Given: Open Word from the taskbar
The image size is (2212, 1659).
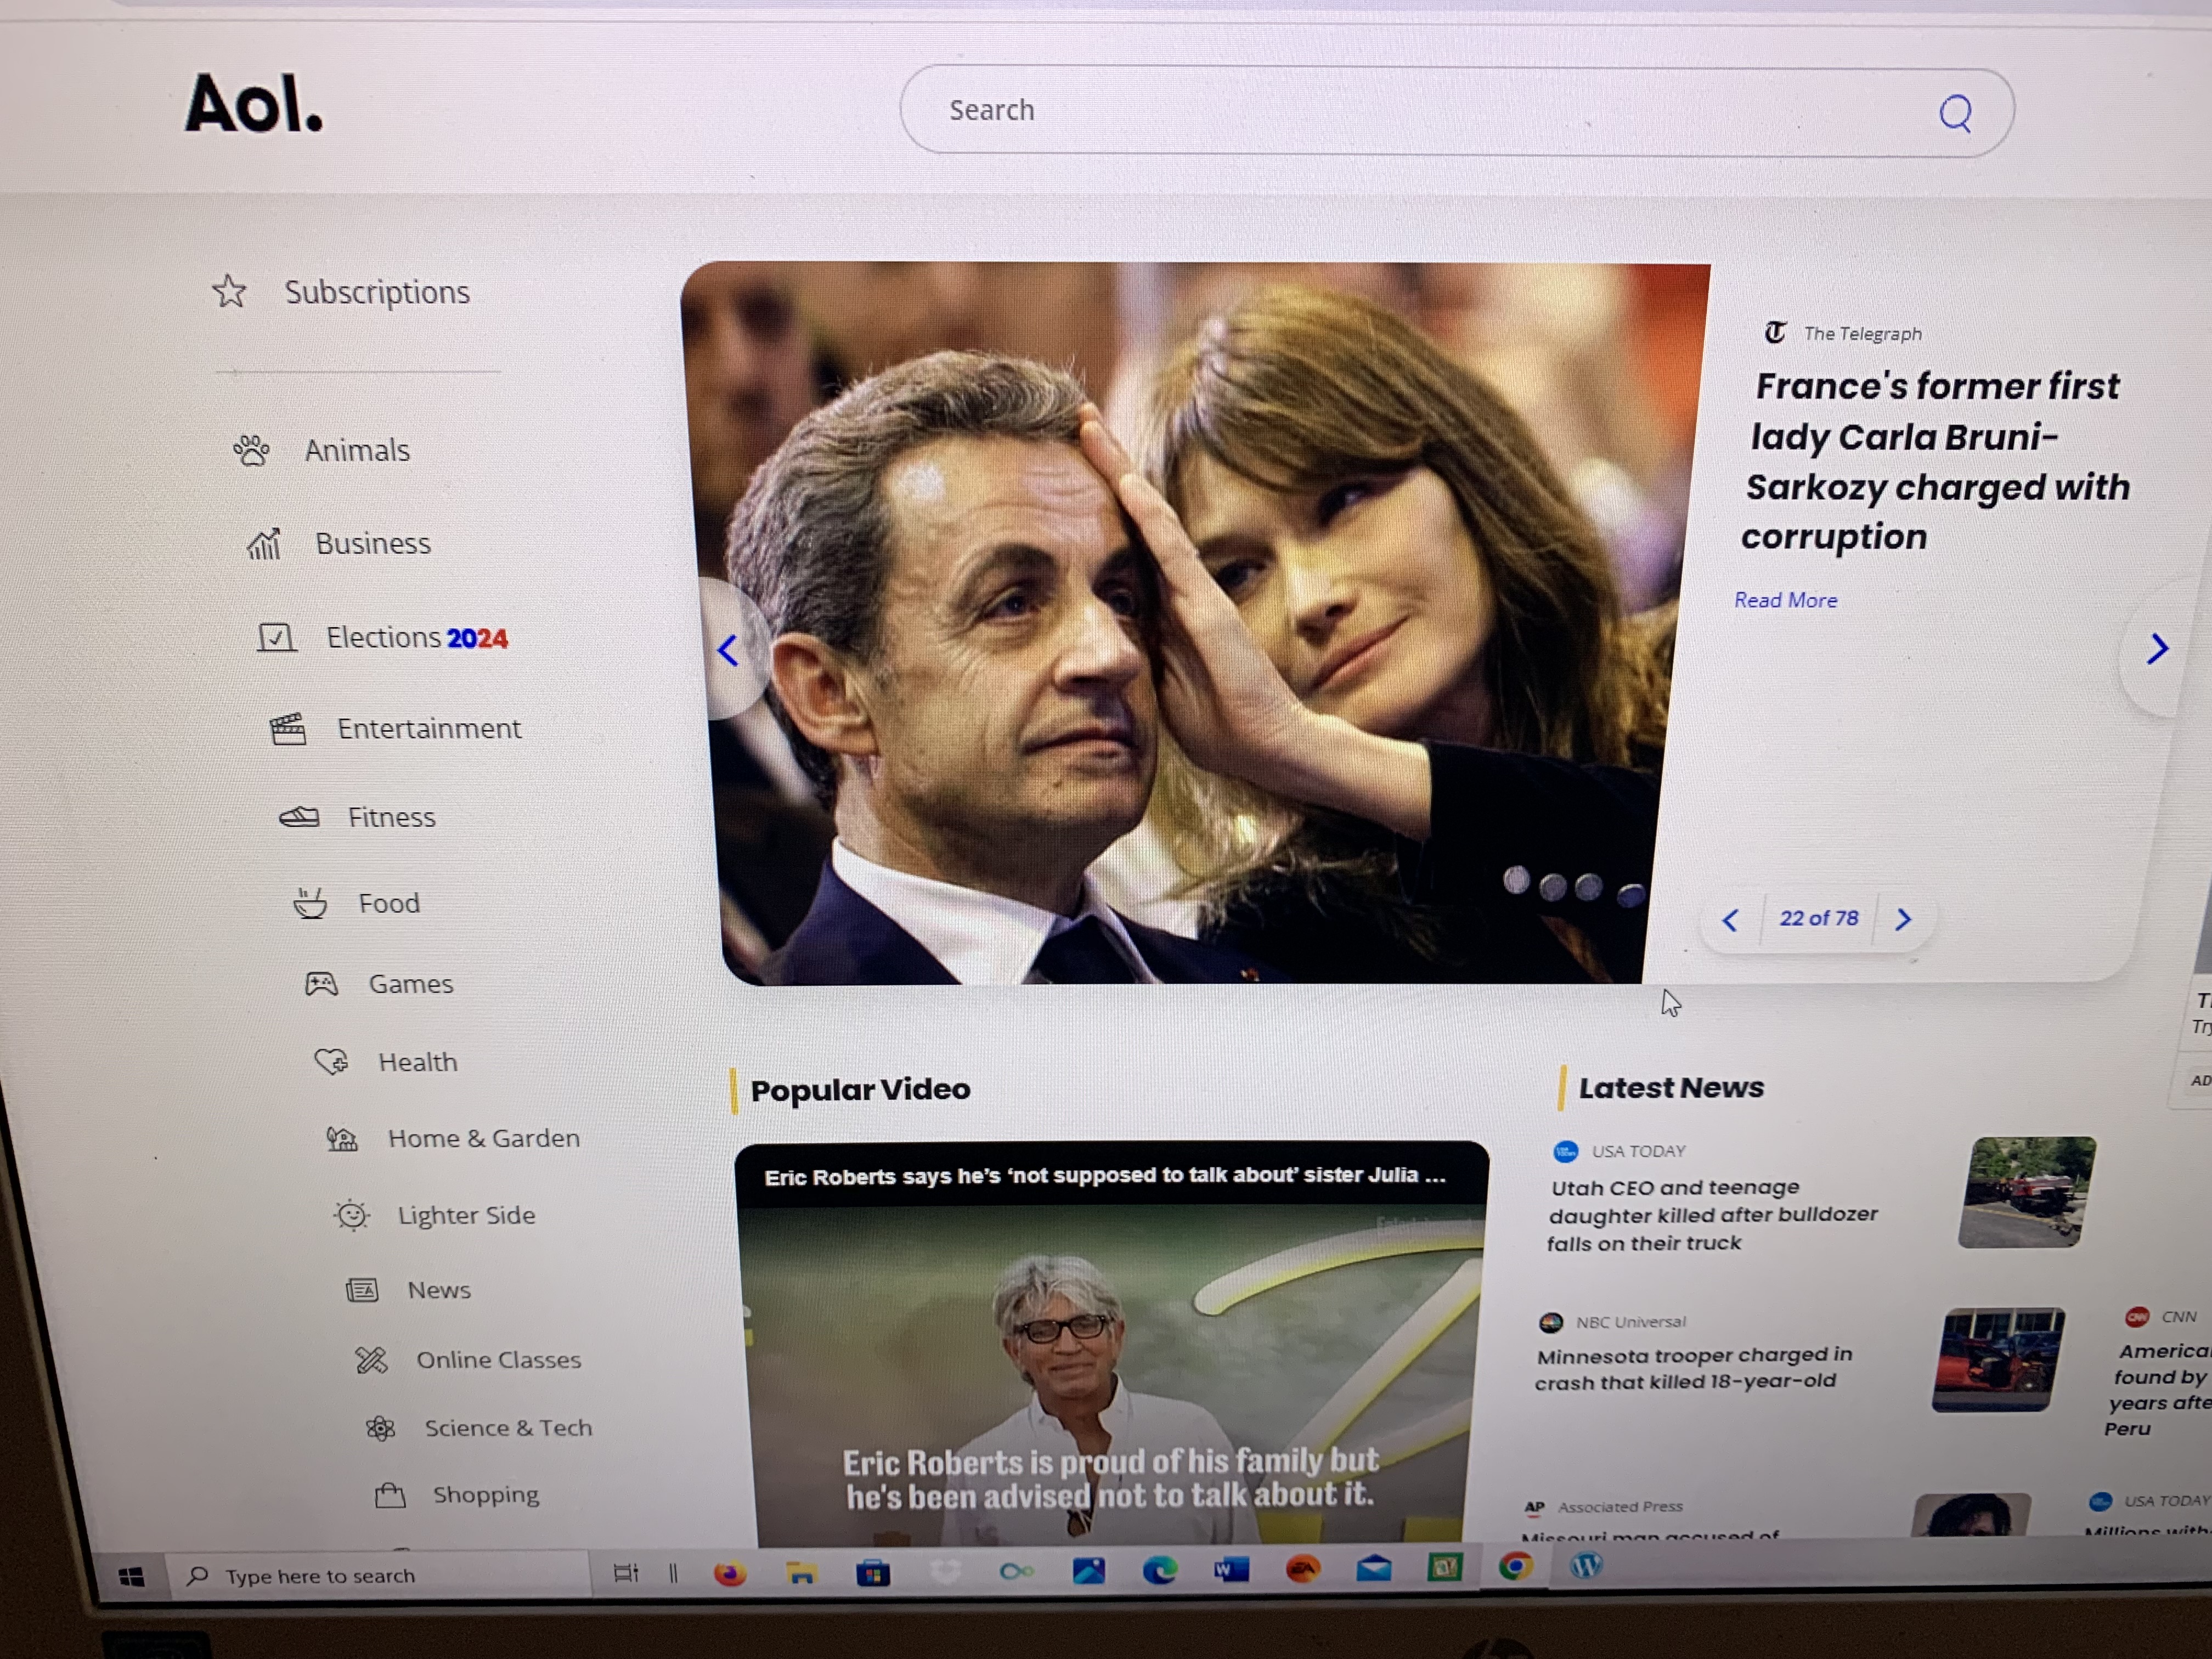Looking at the screenshot, I should point(1231,1570).
